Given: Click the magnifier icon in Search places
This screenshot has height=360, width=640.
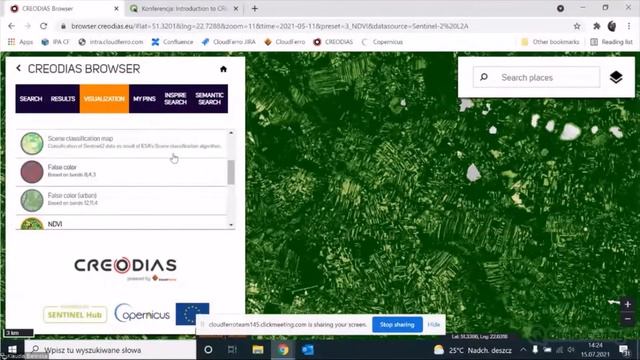Looking at the screenshot, I should 484,77.
